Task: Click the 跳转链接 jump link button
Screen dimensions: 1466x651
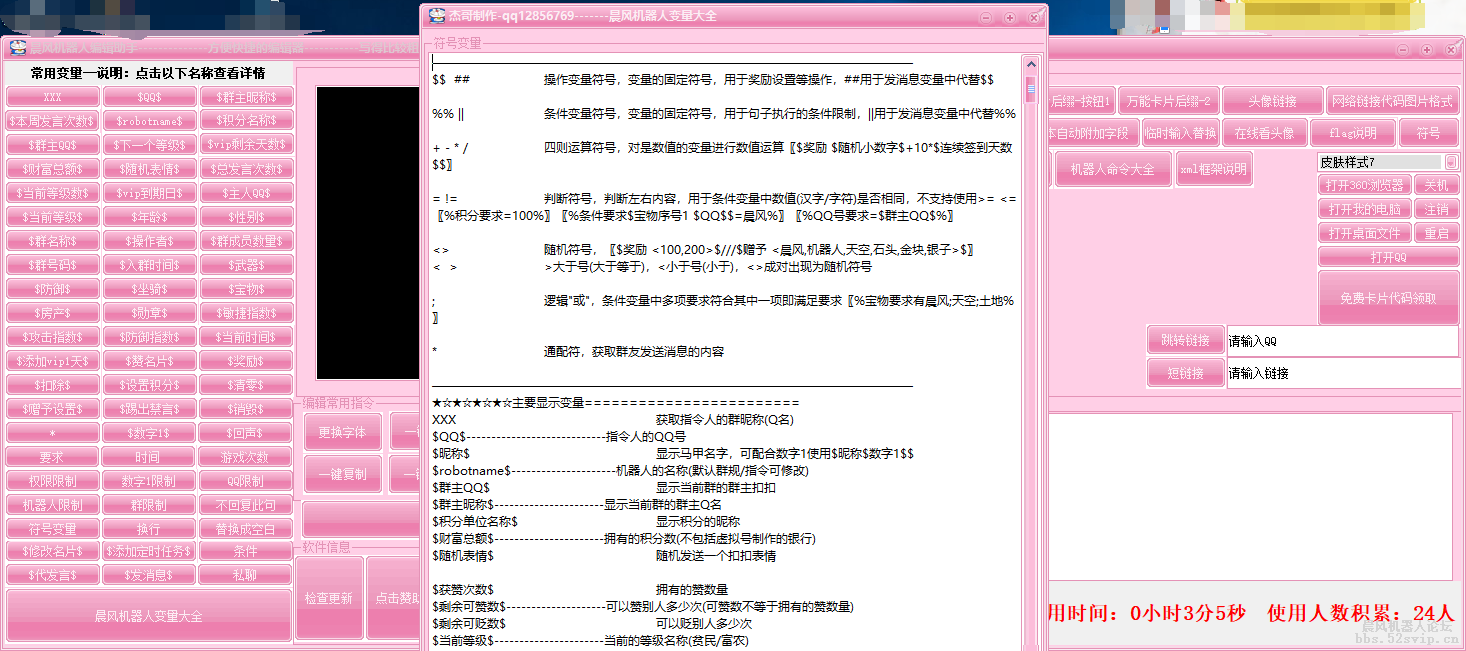Action: click(x=1185, y=340)
